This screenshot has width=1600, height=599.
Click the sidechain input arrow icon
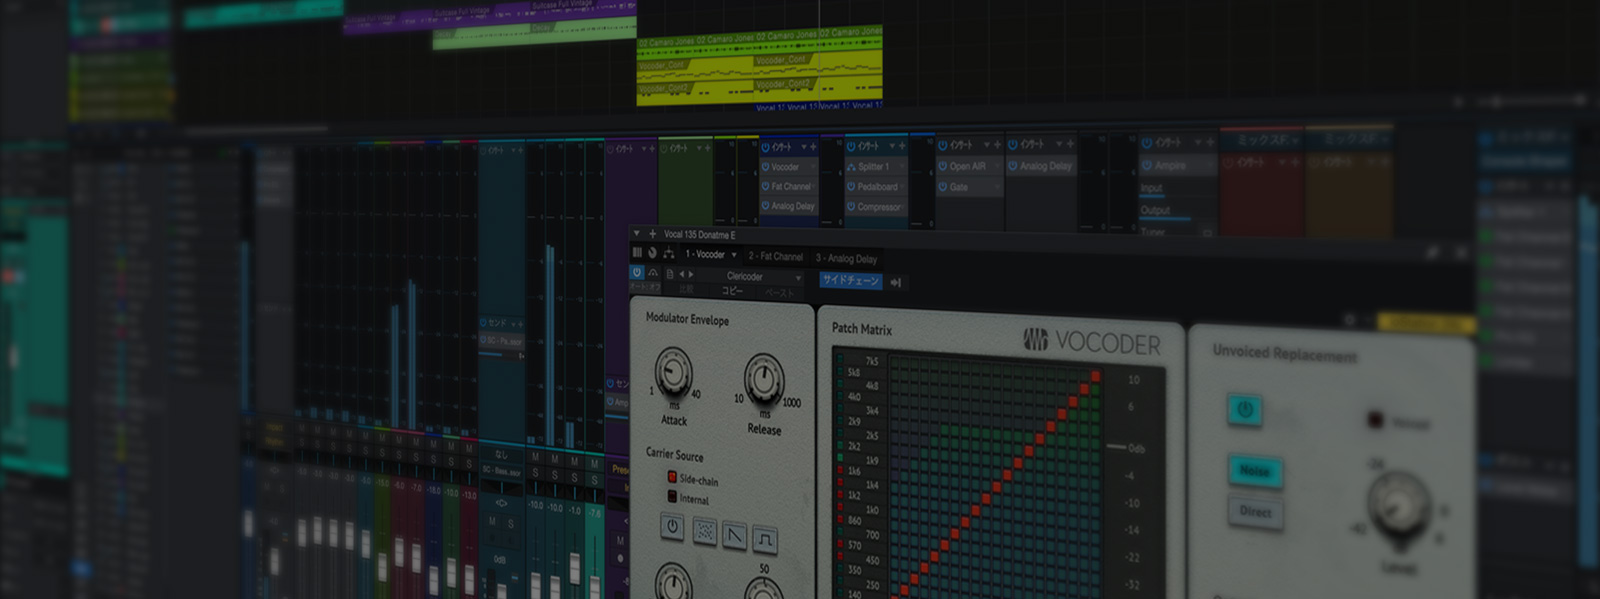(896, 283)
